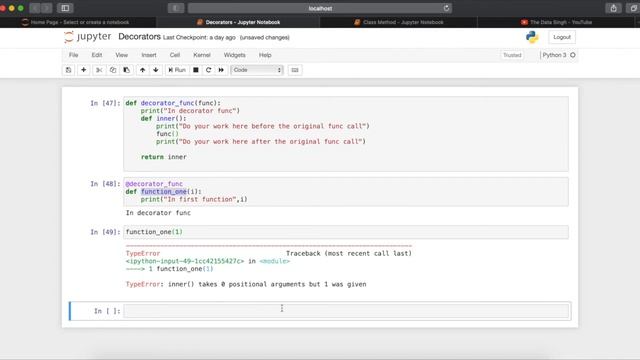Run the selected cell
The width and height of the screenshot is (640, 360).
(x=177, y=70)
